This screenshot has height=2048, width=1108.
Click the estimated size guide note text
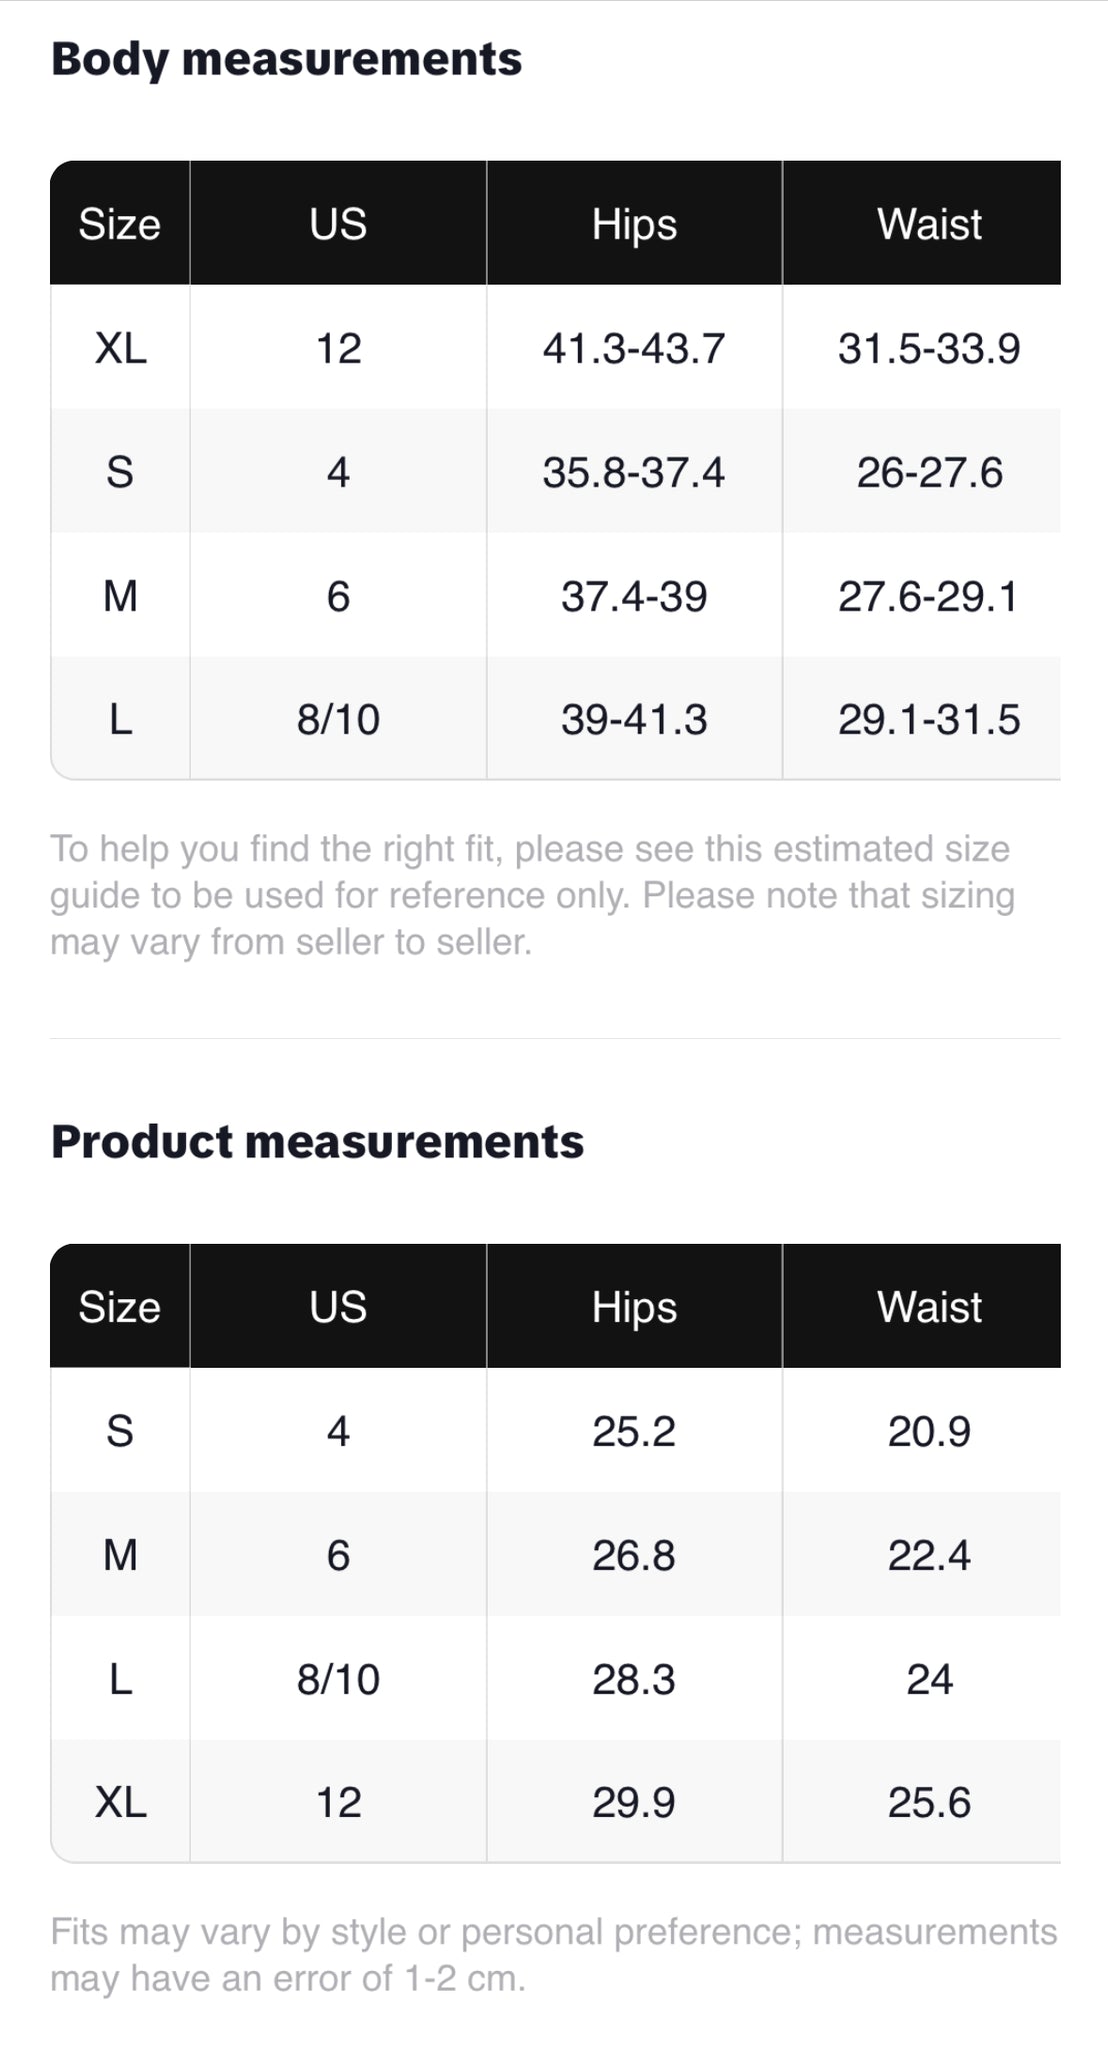[532, 895]
